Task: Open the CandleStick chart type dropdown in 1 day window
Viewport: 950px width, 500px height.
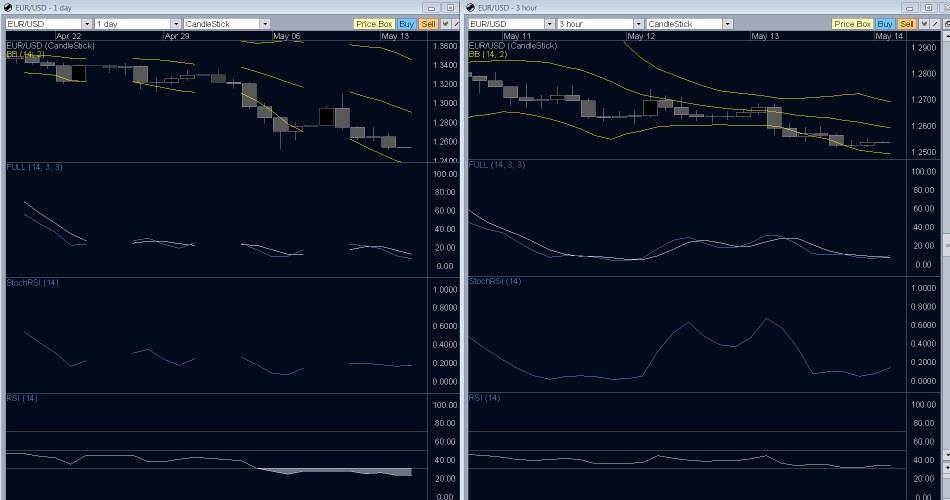Action: (265, 24)
